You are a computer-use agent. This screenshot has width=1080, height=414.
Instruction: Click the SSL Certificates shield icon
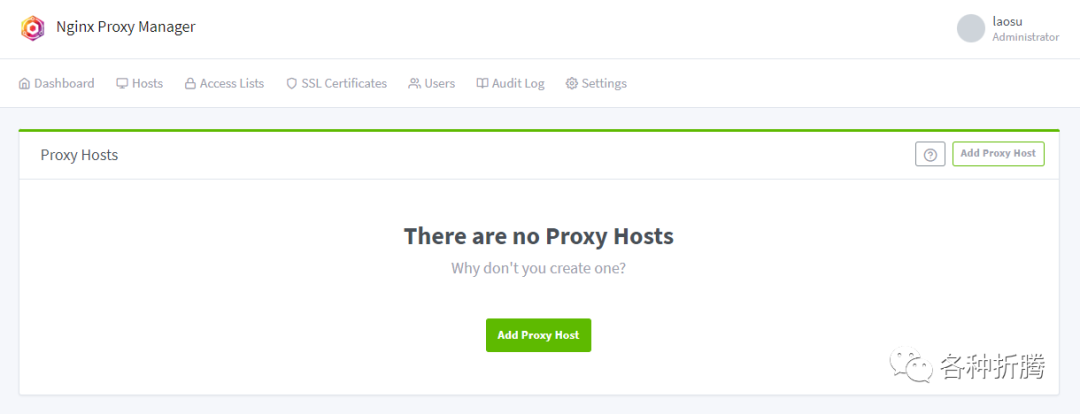pyautogui.click(x=292, y=84)
